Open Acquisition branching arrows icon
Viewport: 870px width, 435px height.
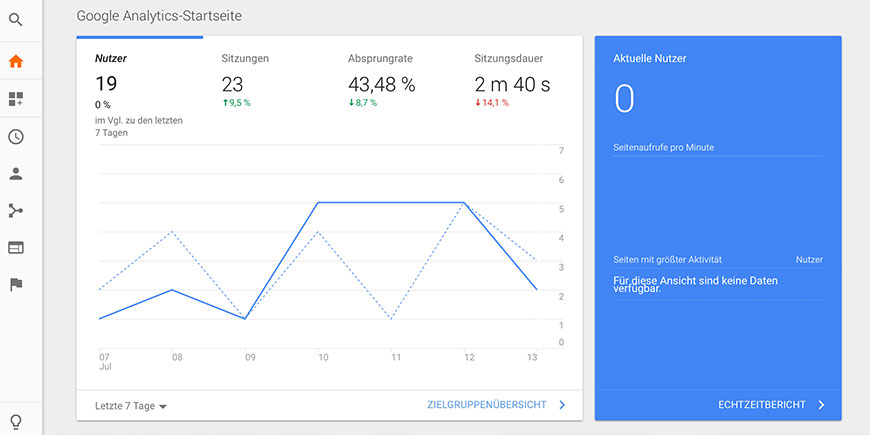tap(16, 211)
